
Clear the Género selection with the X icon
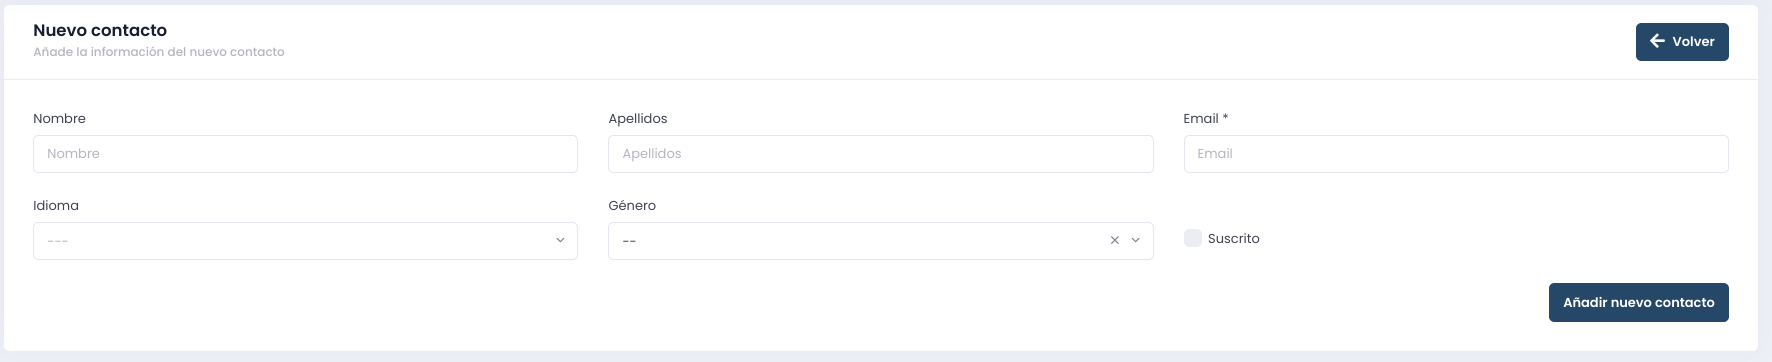click(1115, 241)
